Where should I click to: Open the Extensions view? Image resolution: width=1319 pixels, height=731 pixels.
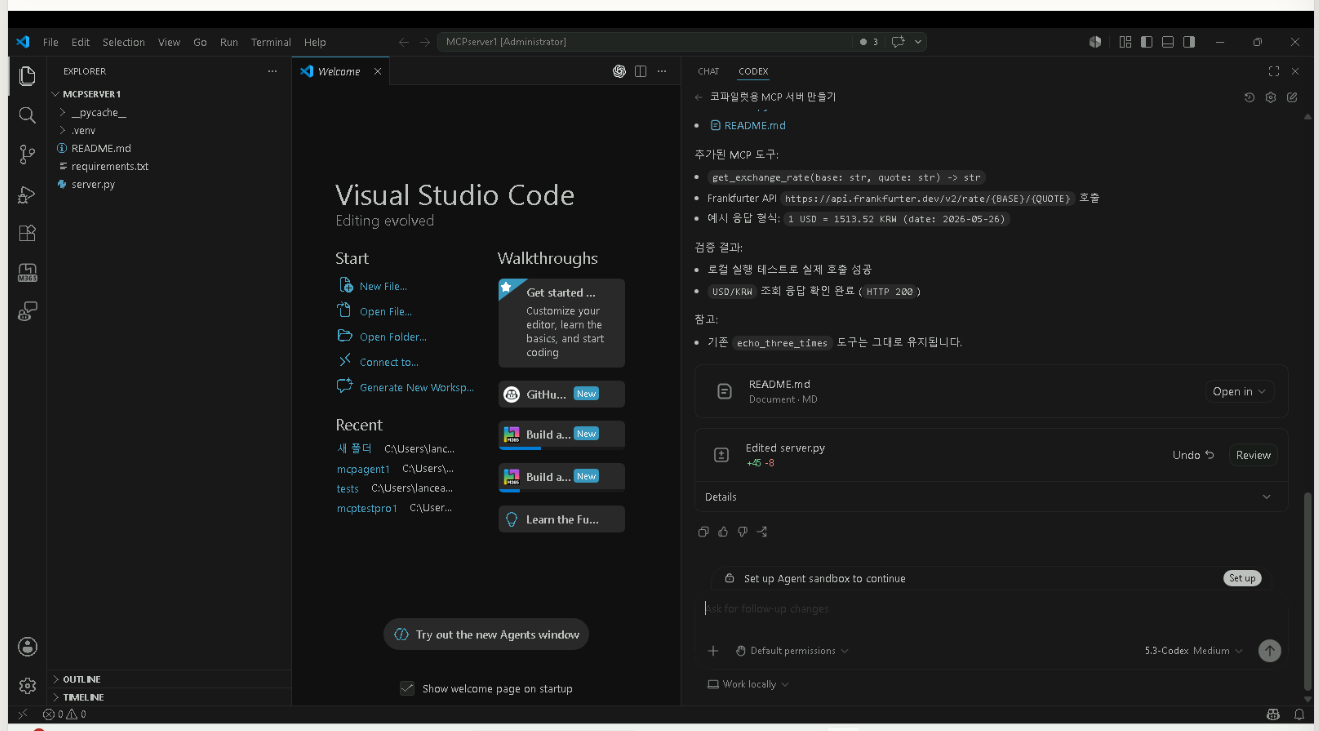click(27, 233)
